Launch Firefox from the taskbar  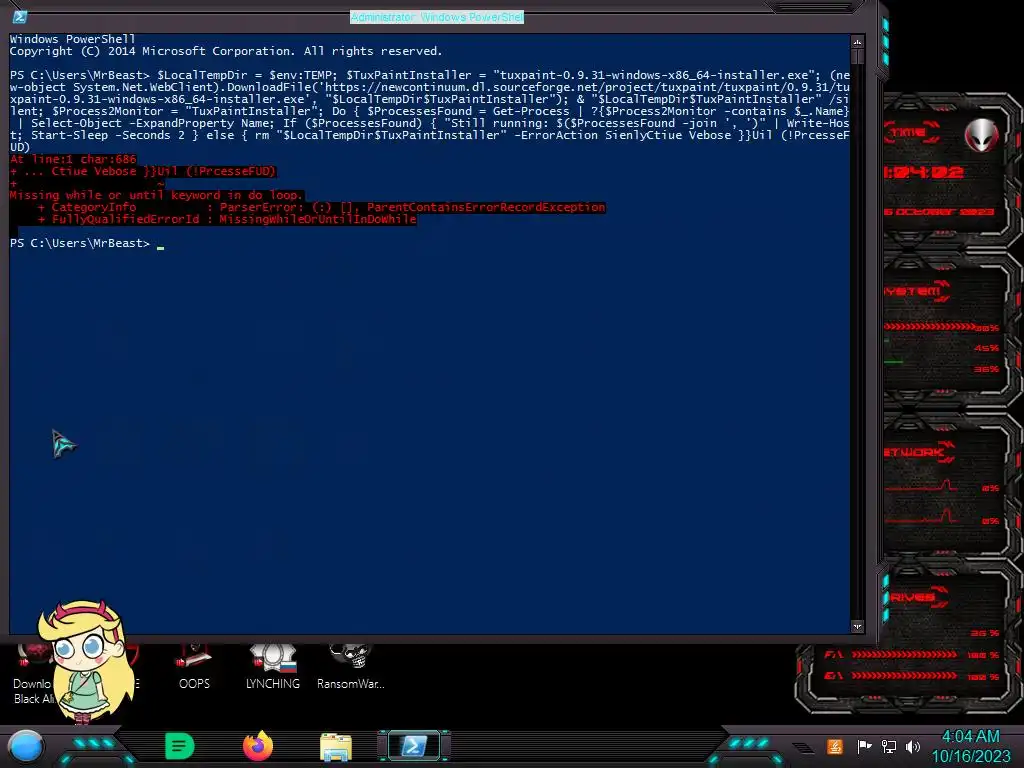pos(258,746)
